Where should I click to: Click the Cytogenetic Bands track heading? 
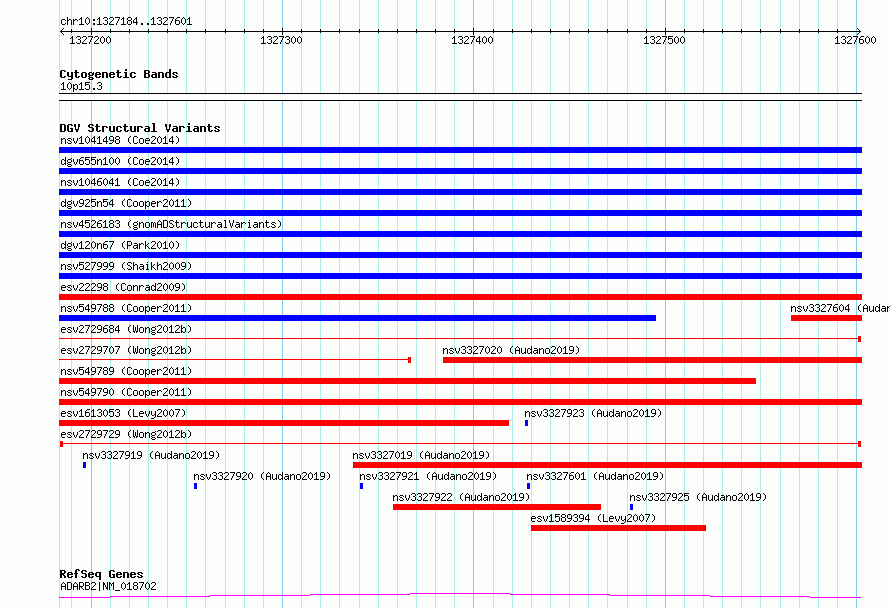click(119, 74)
